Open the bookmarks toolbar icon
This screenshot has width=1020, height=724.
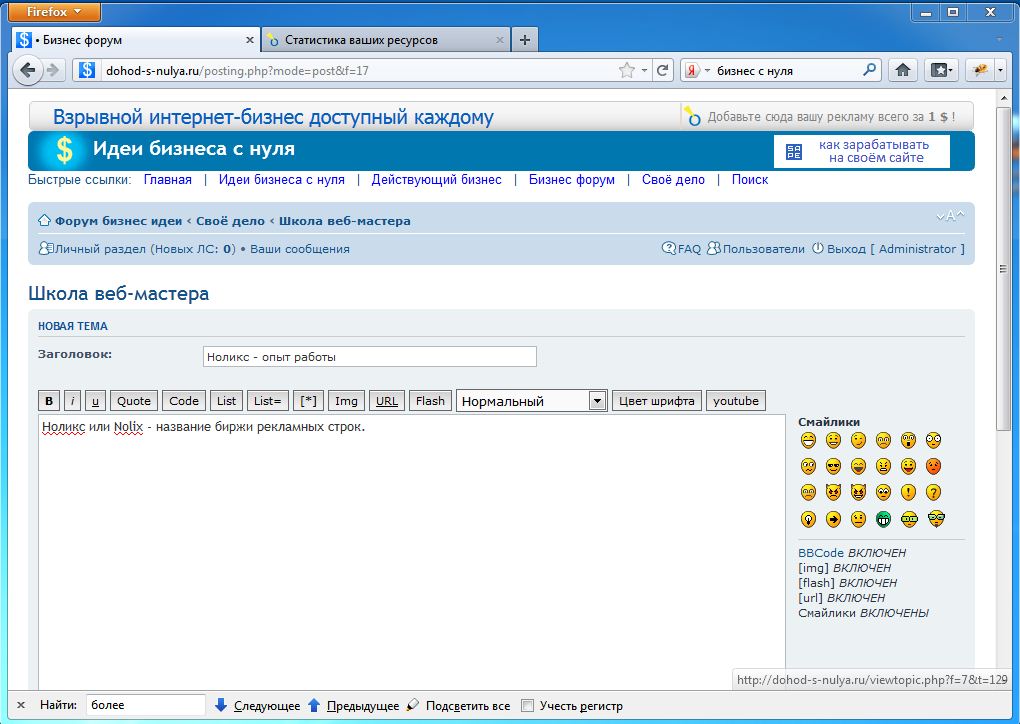(x=941, y=70)
